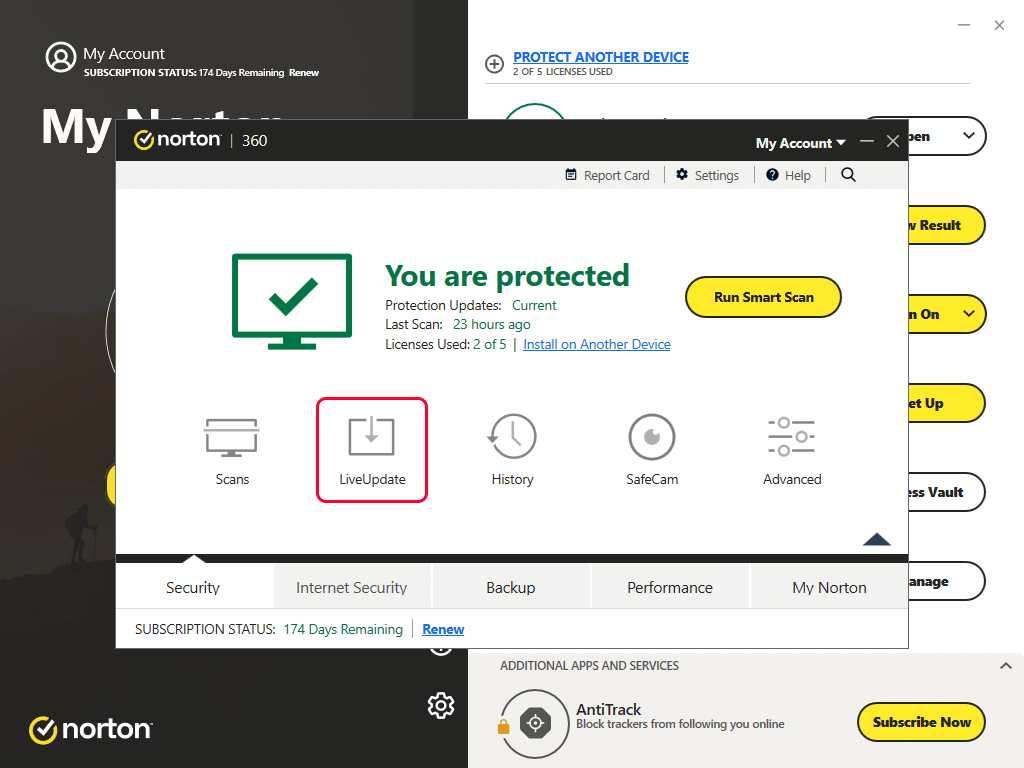1024x768 pixels.
Task: Click the partially hidden Result button in My Norton window
Action: point(946,225)
